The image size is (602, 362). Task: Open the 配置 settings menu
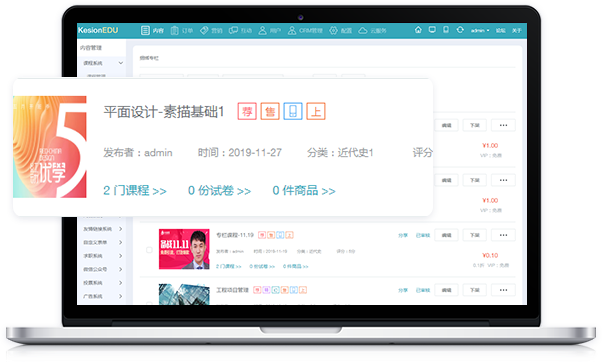pyautogui.click(x=341, y=30)
